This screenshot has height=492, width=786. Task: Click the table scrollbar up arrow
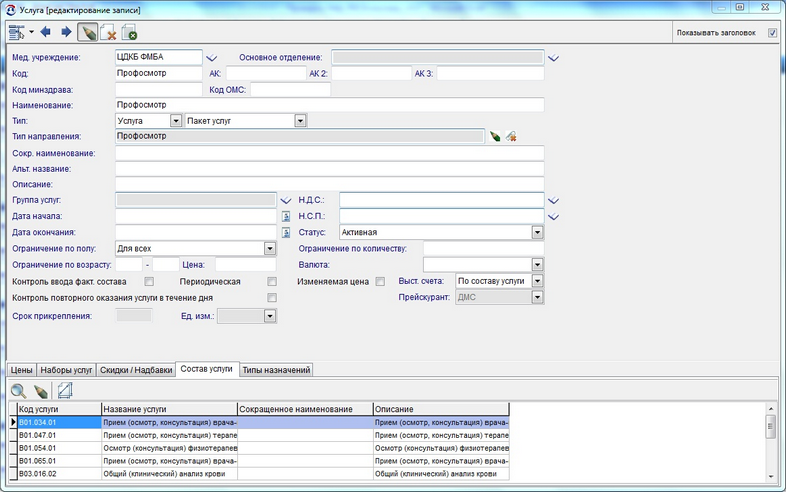click(x=771, y=409)
